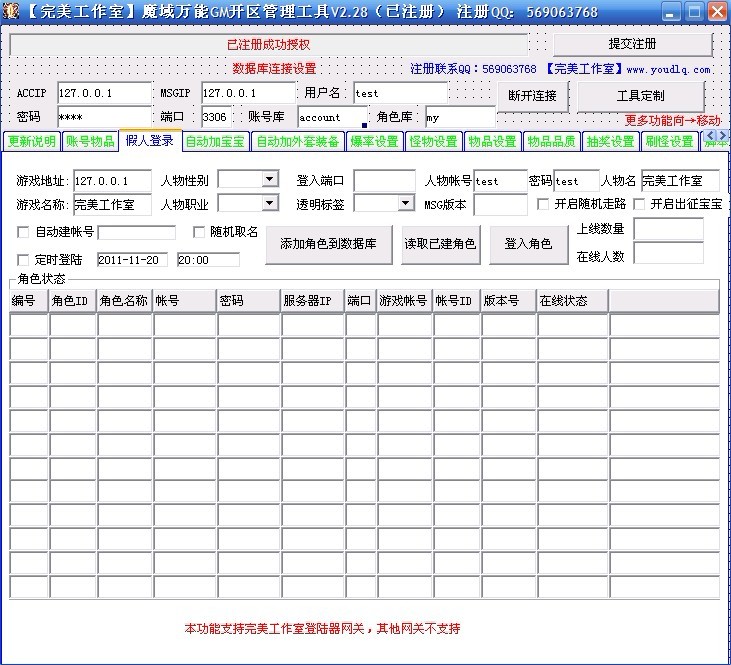Click the 读取已建角色 button

click(440, 244)
